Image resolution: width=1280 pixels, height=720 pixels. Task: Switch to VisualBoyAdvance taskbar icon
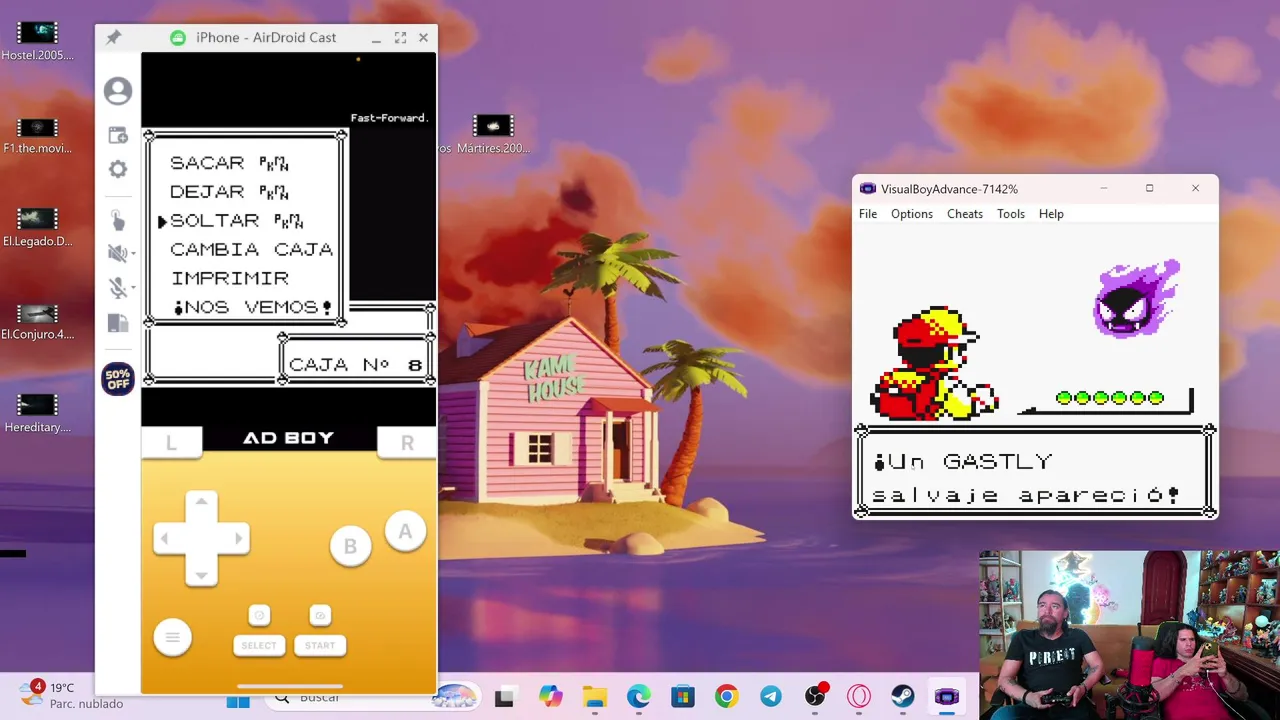947,697
